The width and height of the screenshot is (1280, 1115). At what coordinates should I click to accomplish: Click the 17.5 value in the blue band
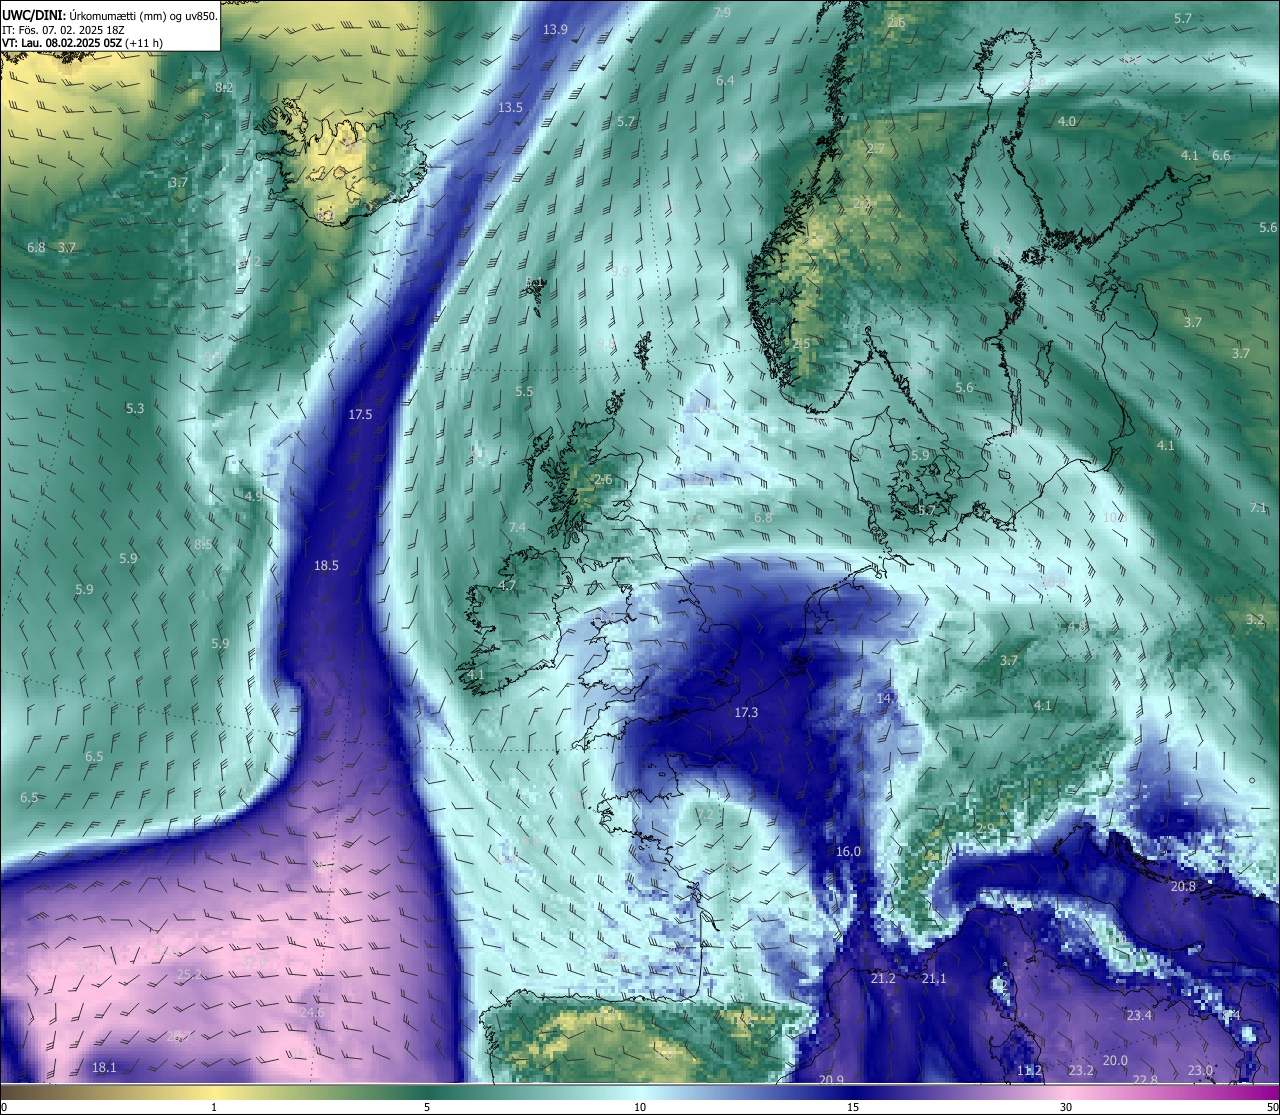pos(360,414)
